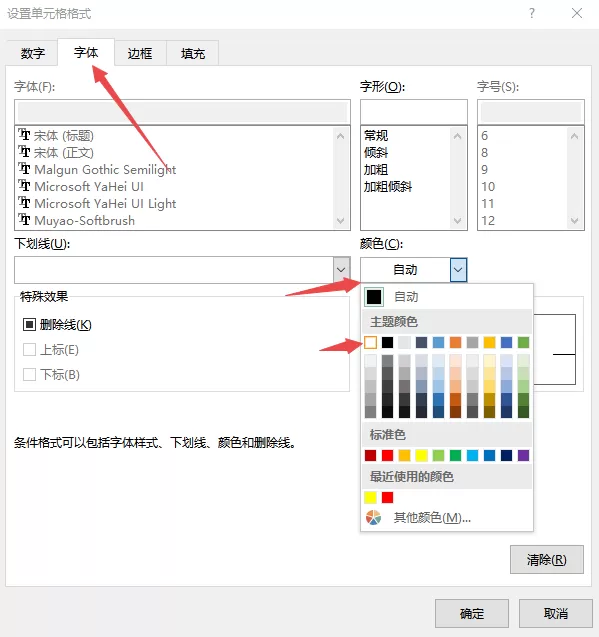This screenshot has height=637, width=599.
Task: Select 加粗倾斜 font style
Action: click(388, 186)
